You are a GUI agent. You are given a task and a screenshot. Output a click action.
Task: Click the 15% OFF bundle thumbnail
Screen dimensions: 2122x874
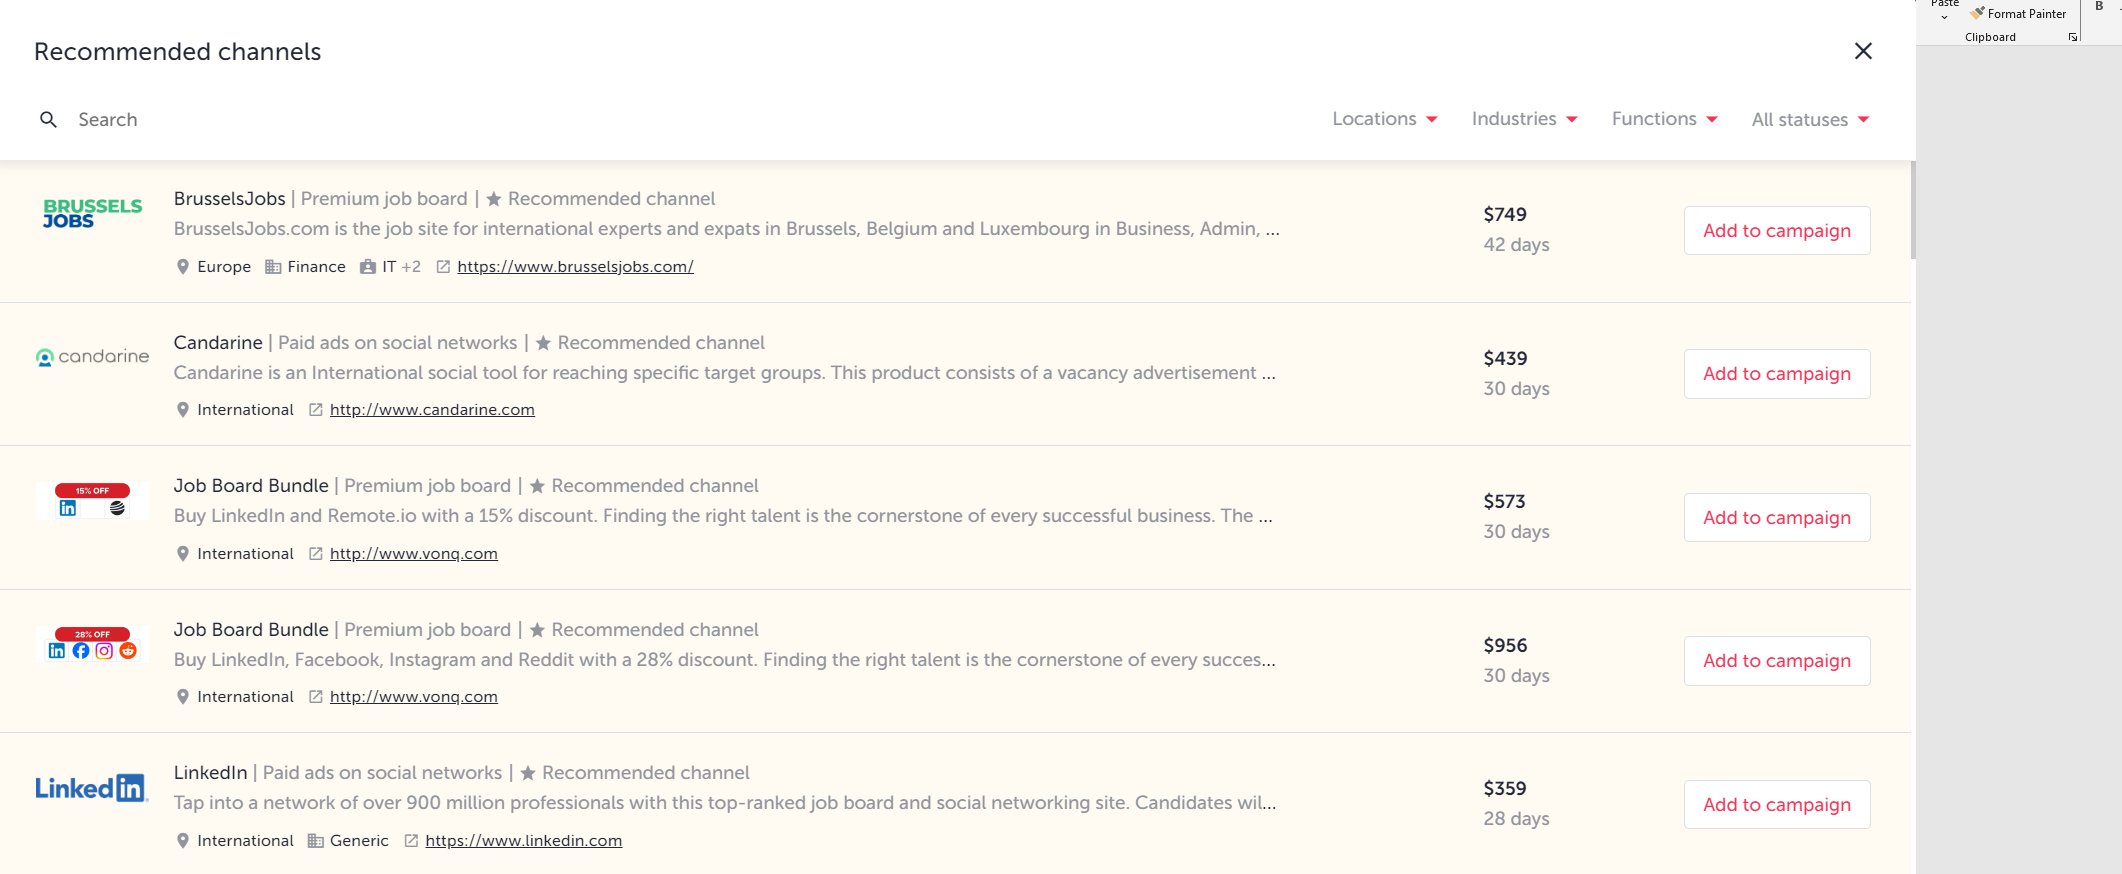pos(92,500)
